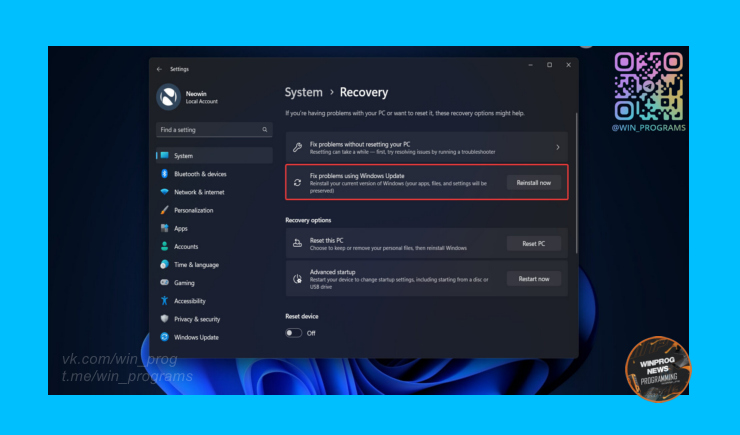Screen dimensions: 740x435
Task: Click the Reinstall now button
Action: tap(534, 183)
